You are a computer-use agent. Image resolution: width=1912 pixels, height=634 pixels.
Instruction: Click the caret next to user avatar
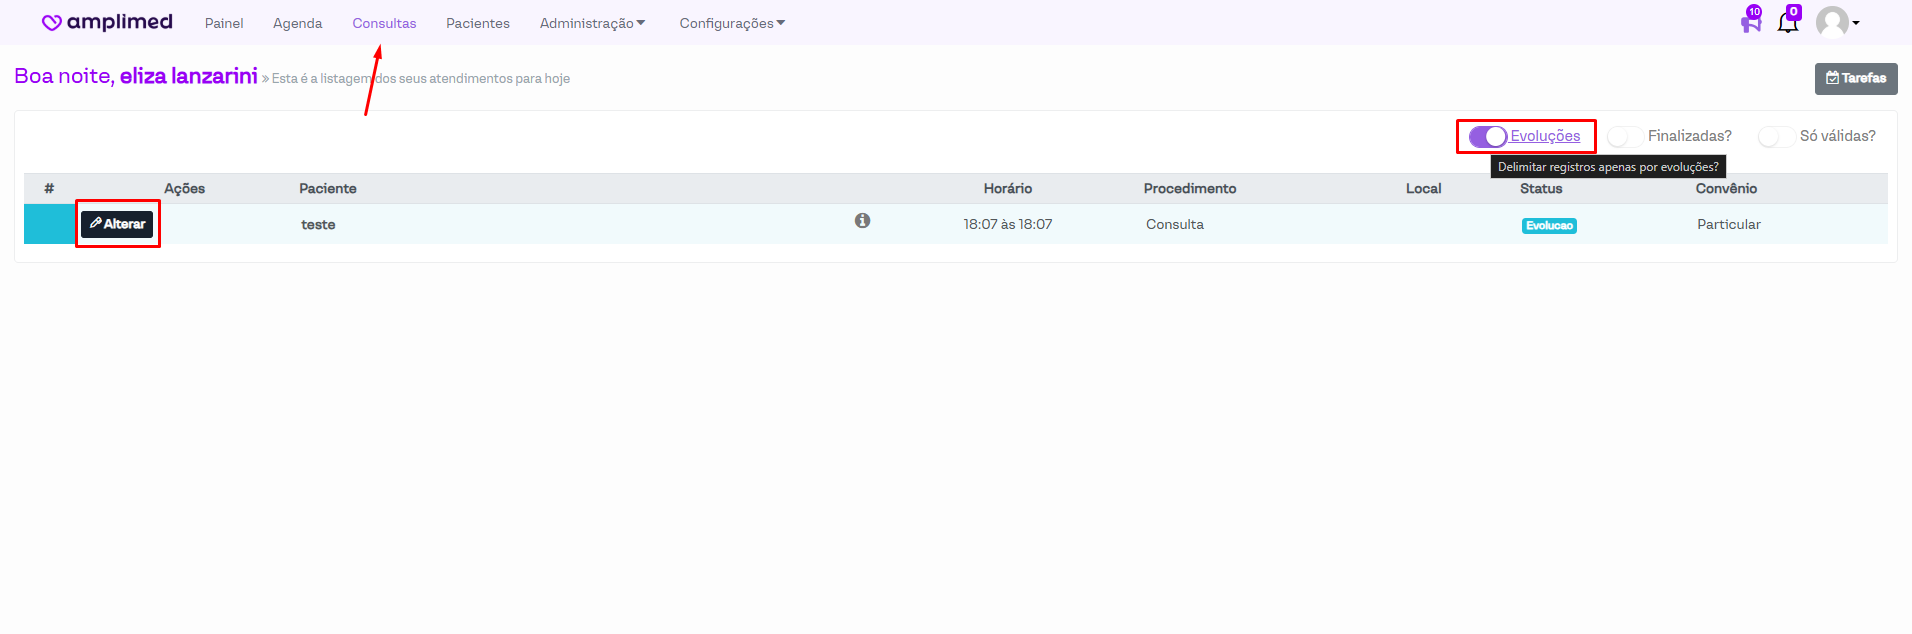click(1856, 23)
